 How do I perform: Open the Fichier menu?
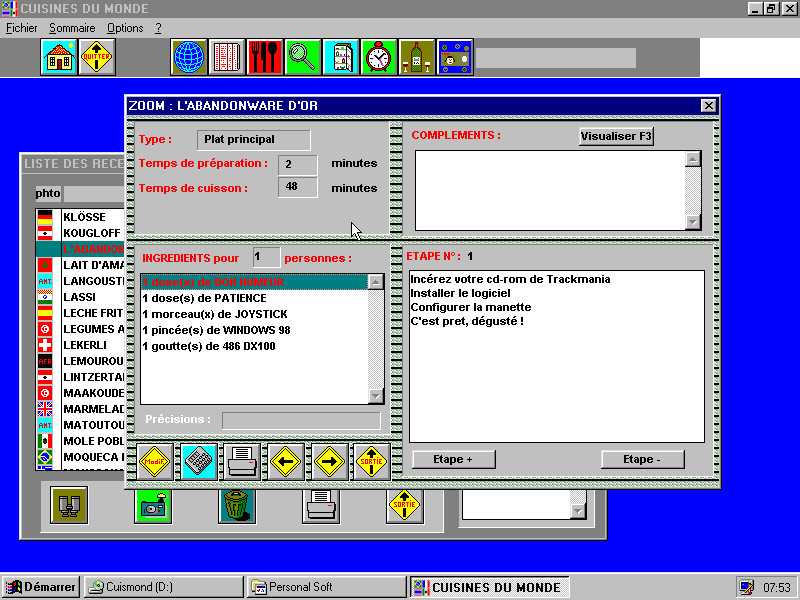point(21,28)
